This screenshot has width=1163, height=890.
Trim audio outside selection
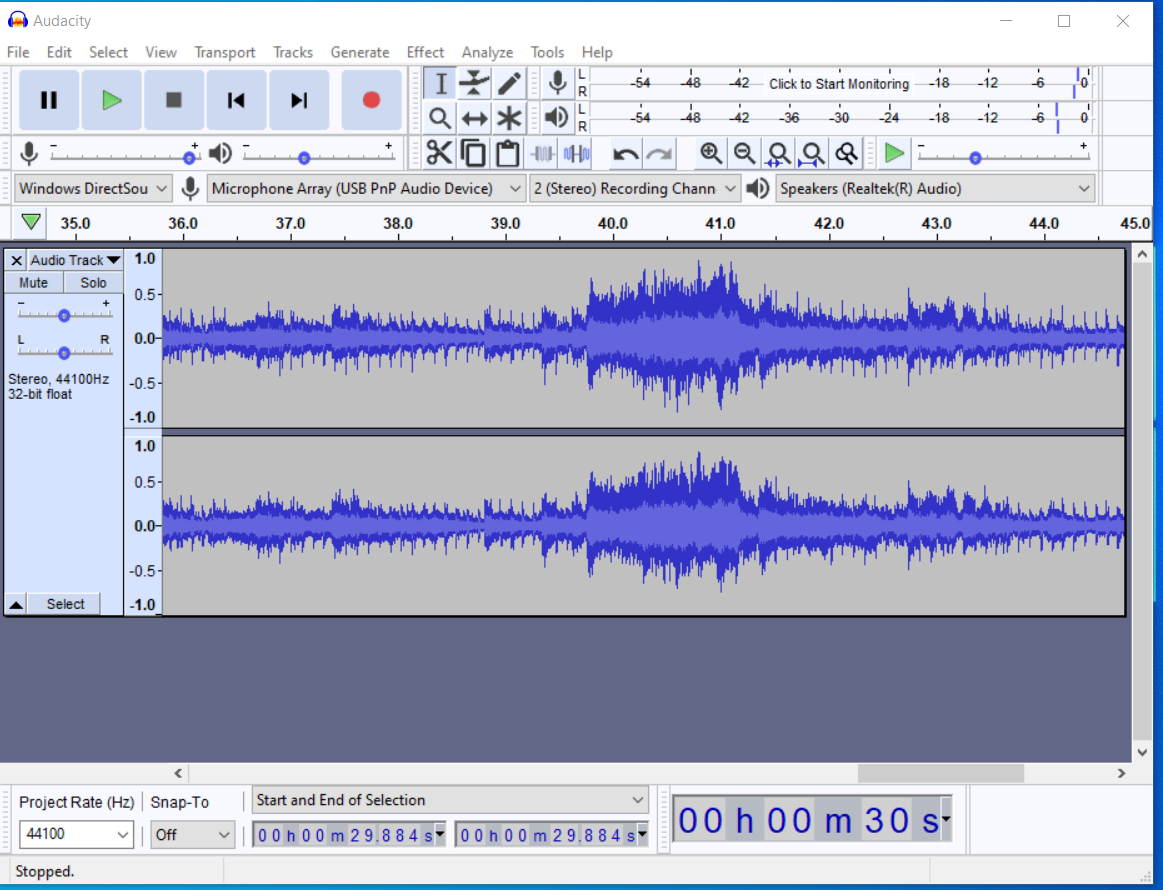pos(542,154)
